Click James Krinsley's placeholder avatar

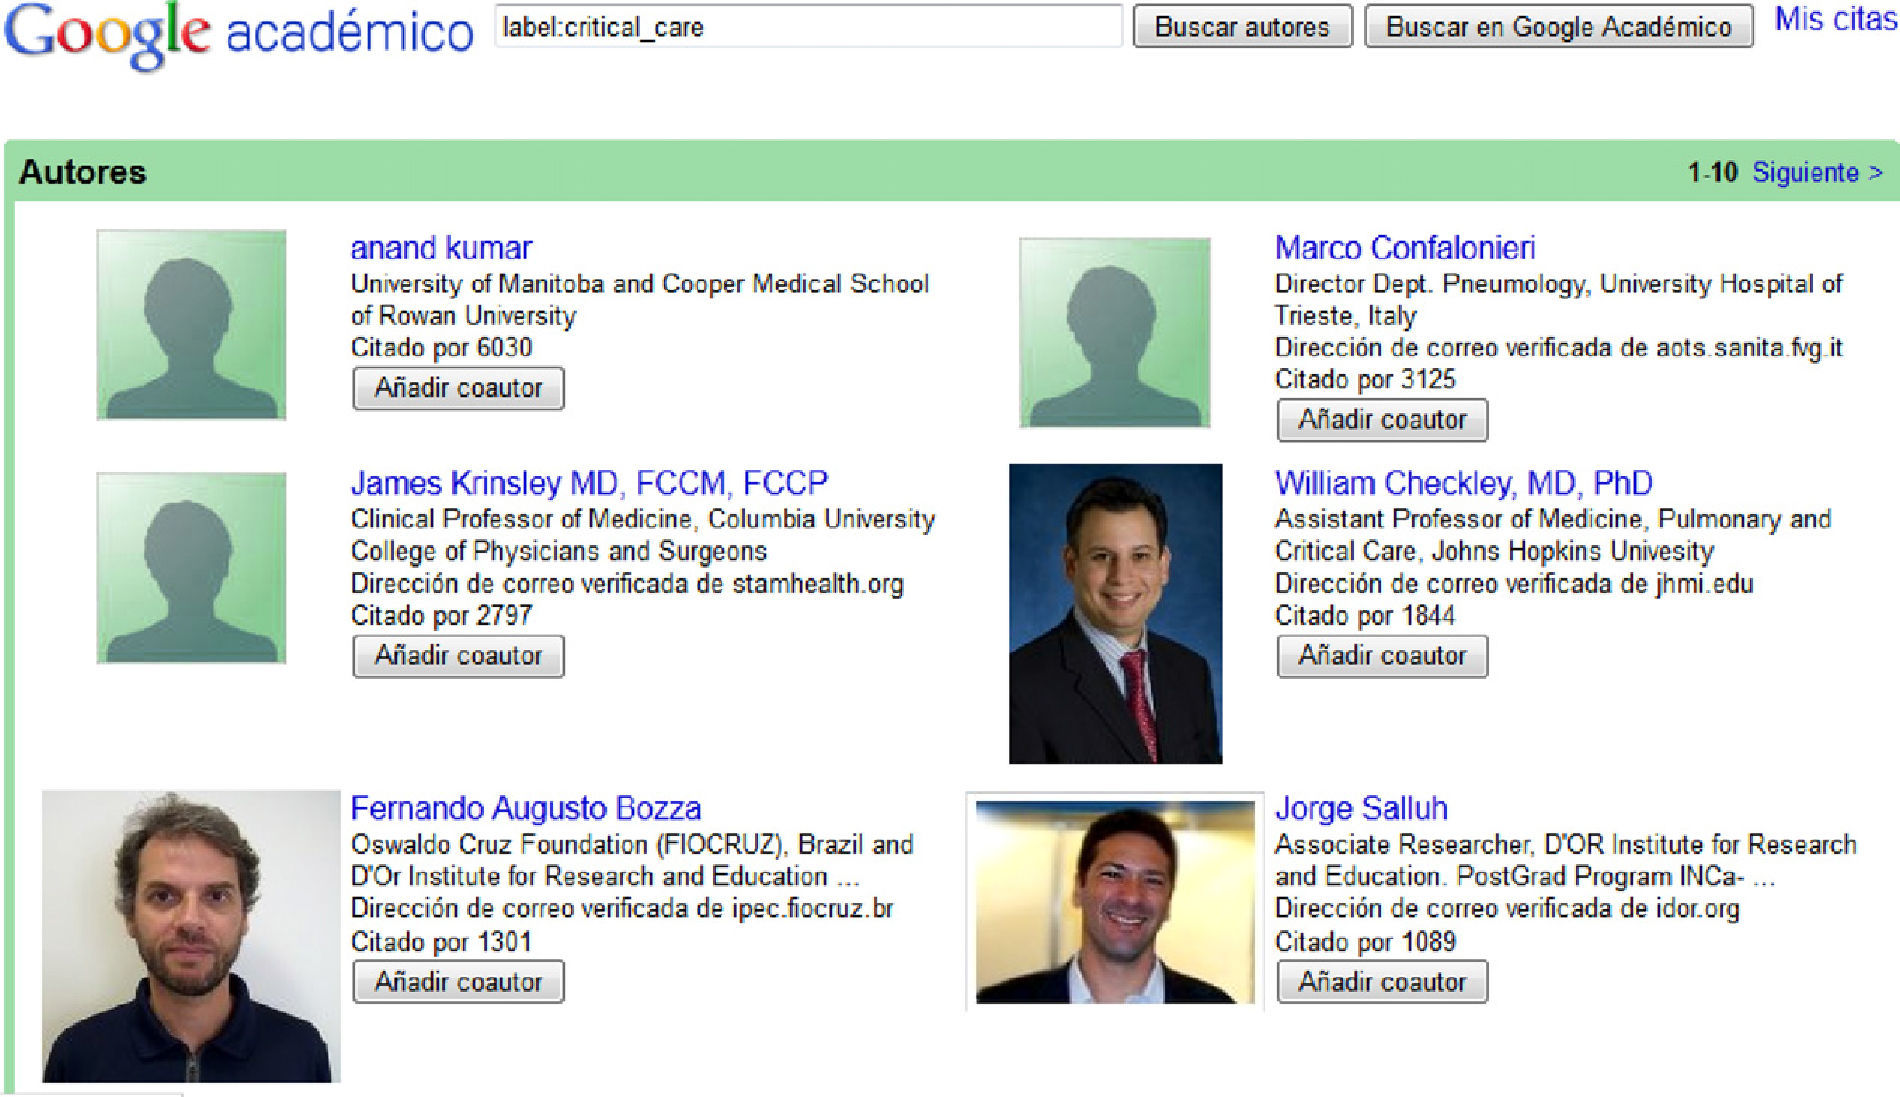coord(191,568)
